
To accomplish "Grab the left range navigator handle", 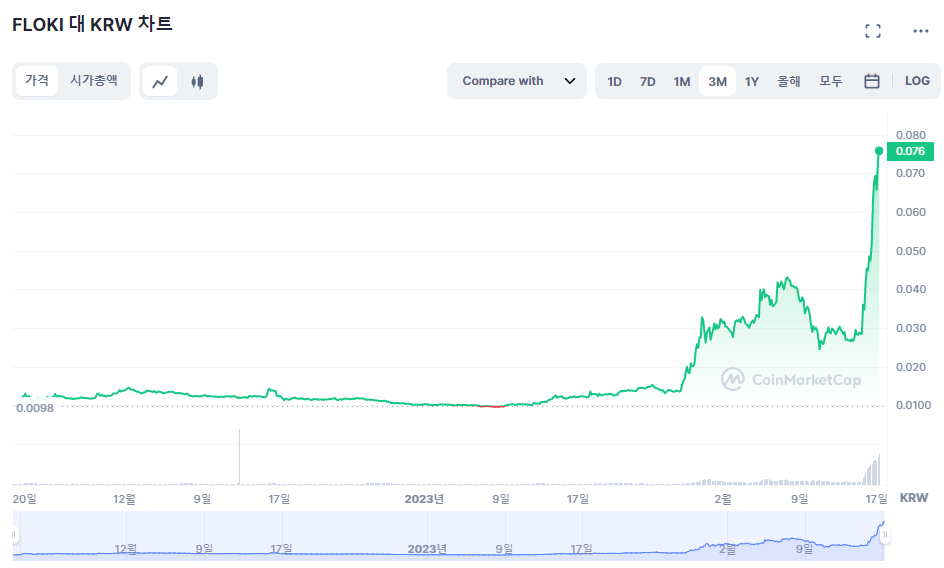I will [x=13, y=534].
